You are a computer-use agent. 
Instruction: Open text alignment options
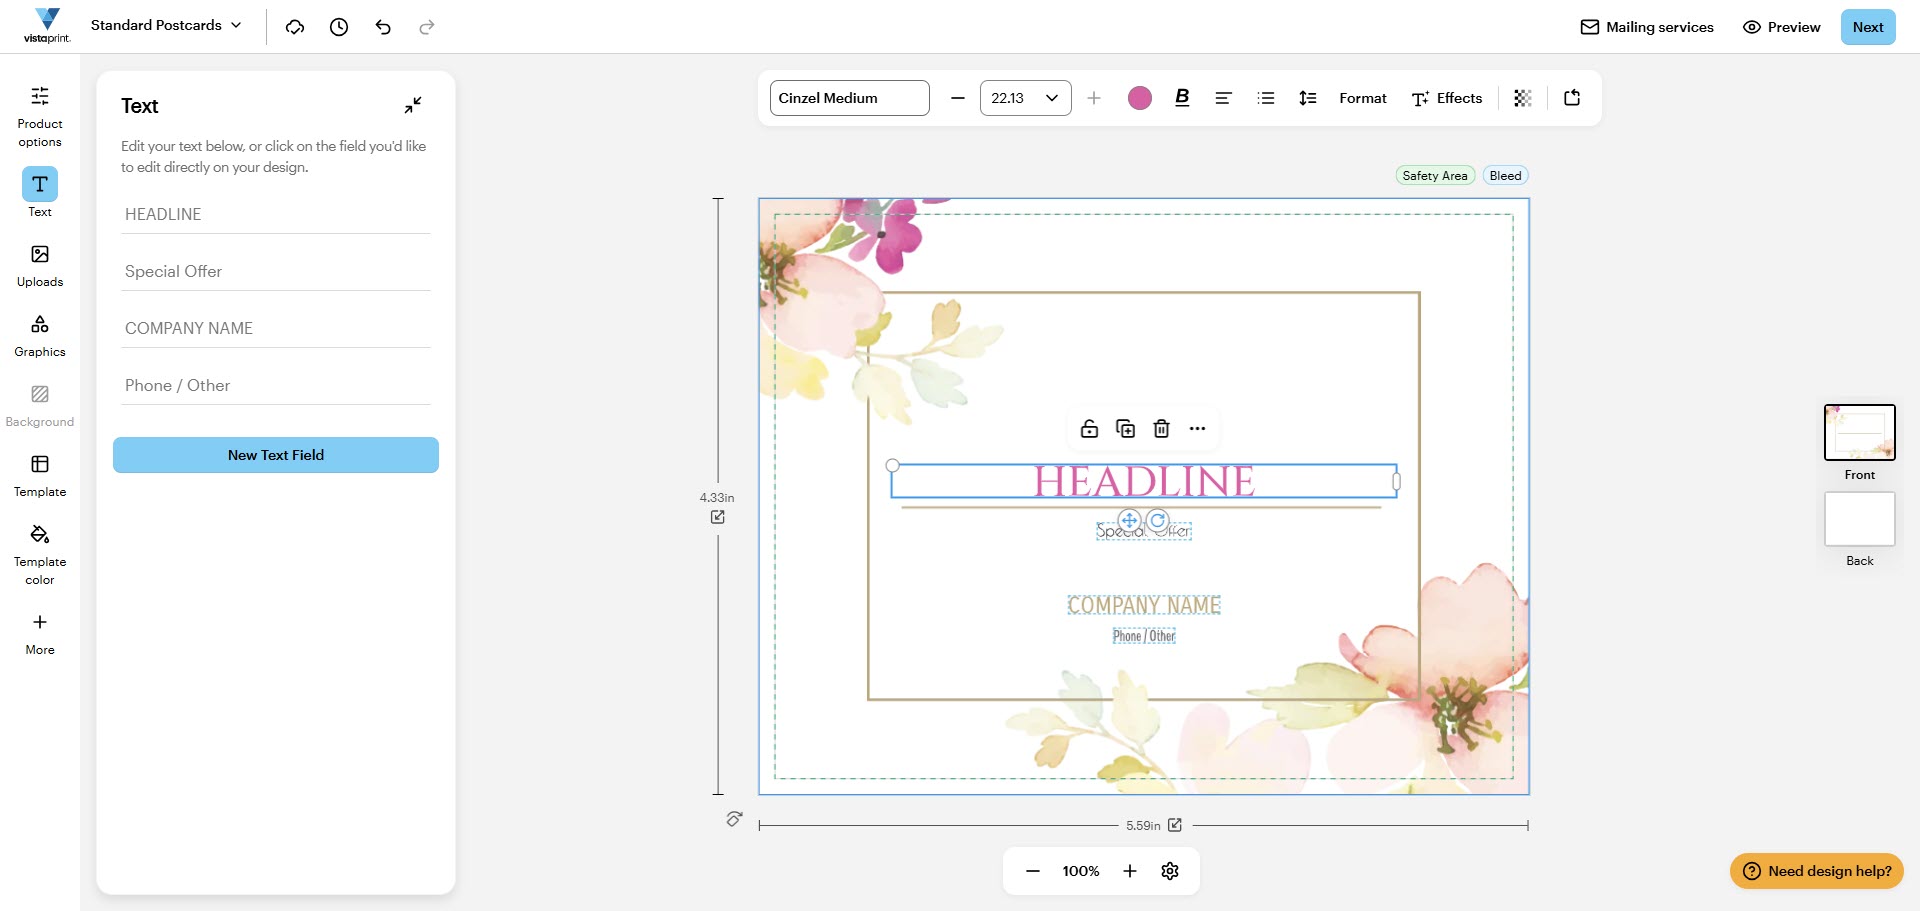pos(1223,98)
